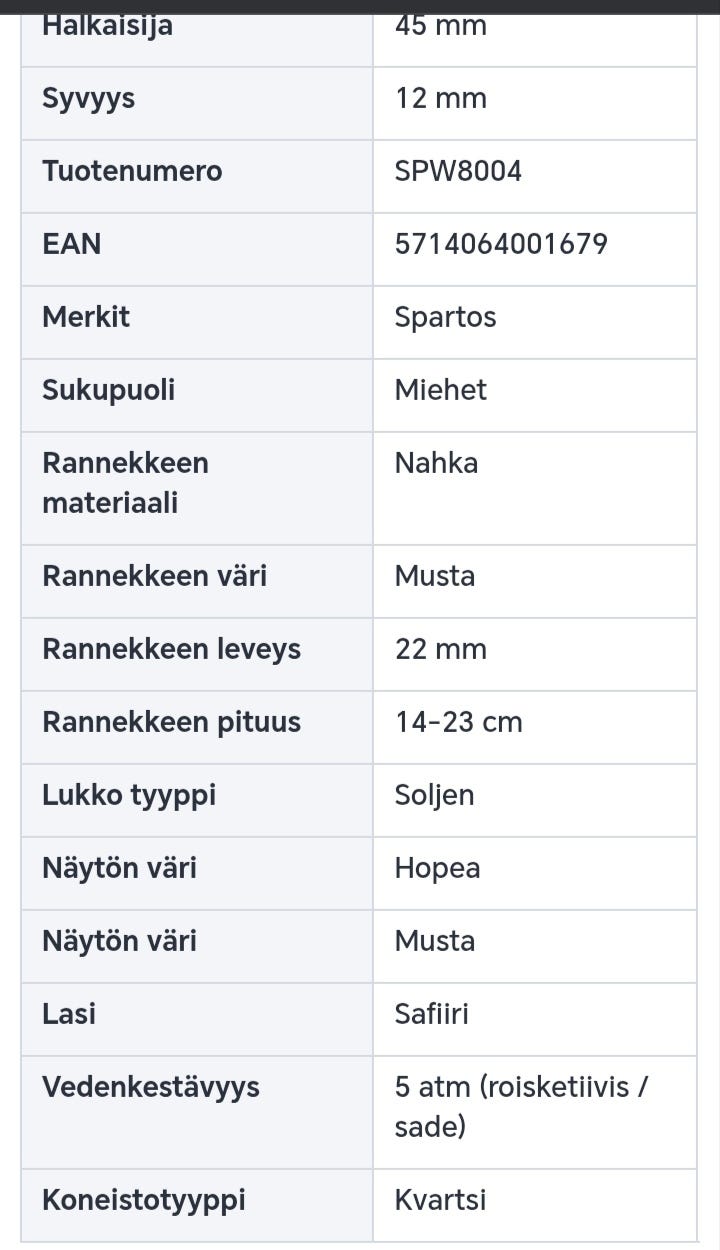Select the product number SPW8004
This screenshot has height=1250, width=720.
[x=458, y=171]
